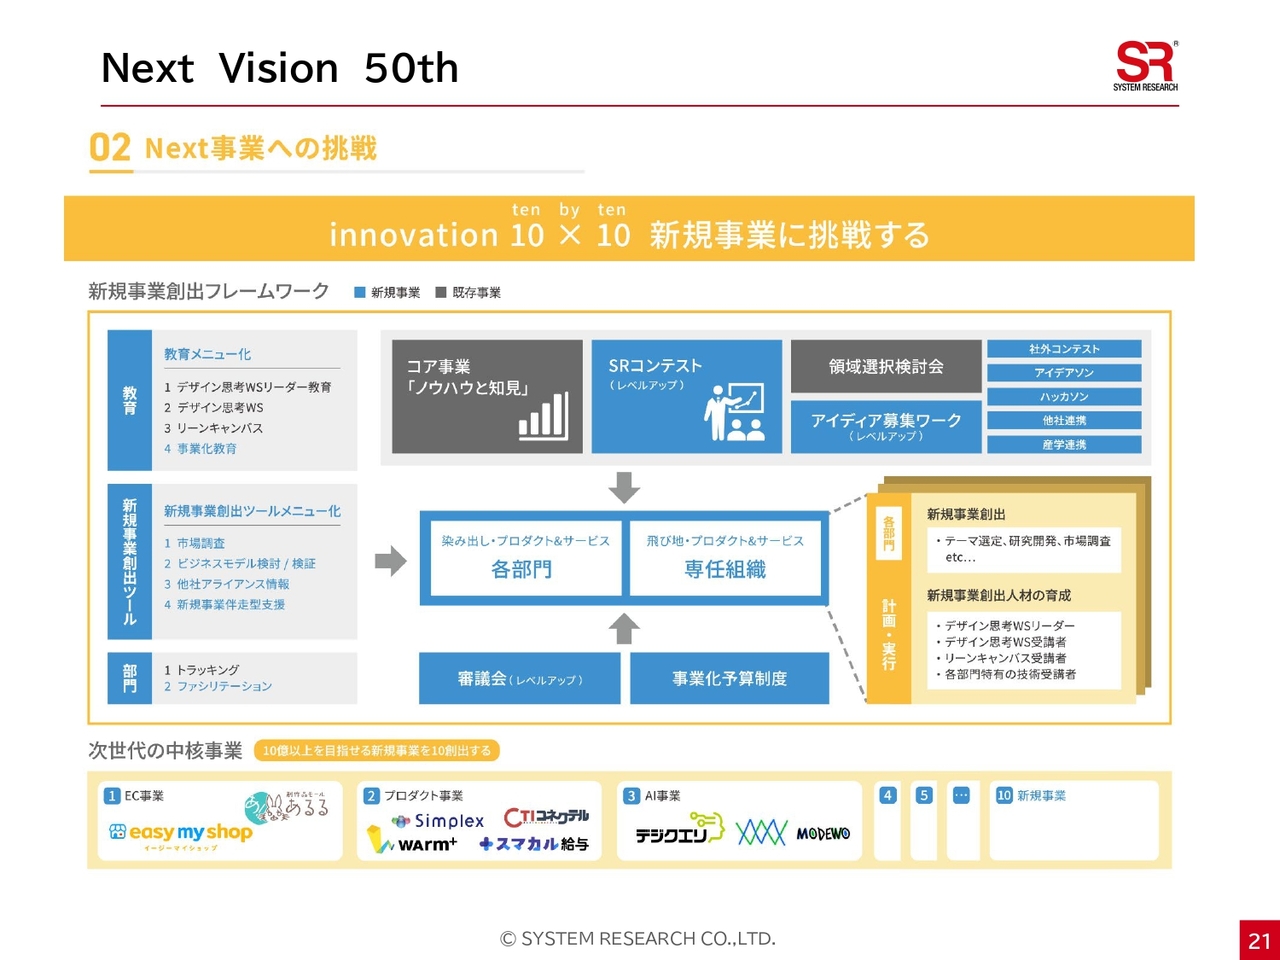Click the 事業化予算制度 box

[729, 678]
